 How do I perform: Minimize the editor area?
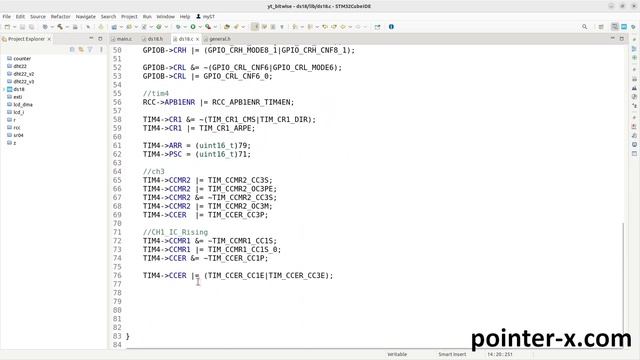613,38
